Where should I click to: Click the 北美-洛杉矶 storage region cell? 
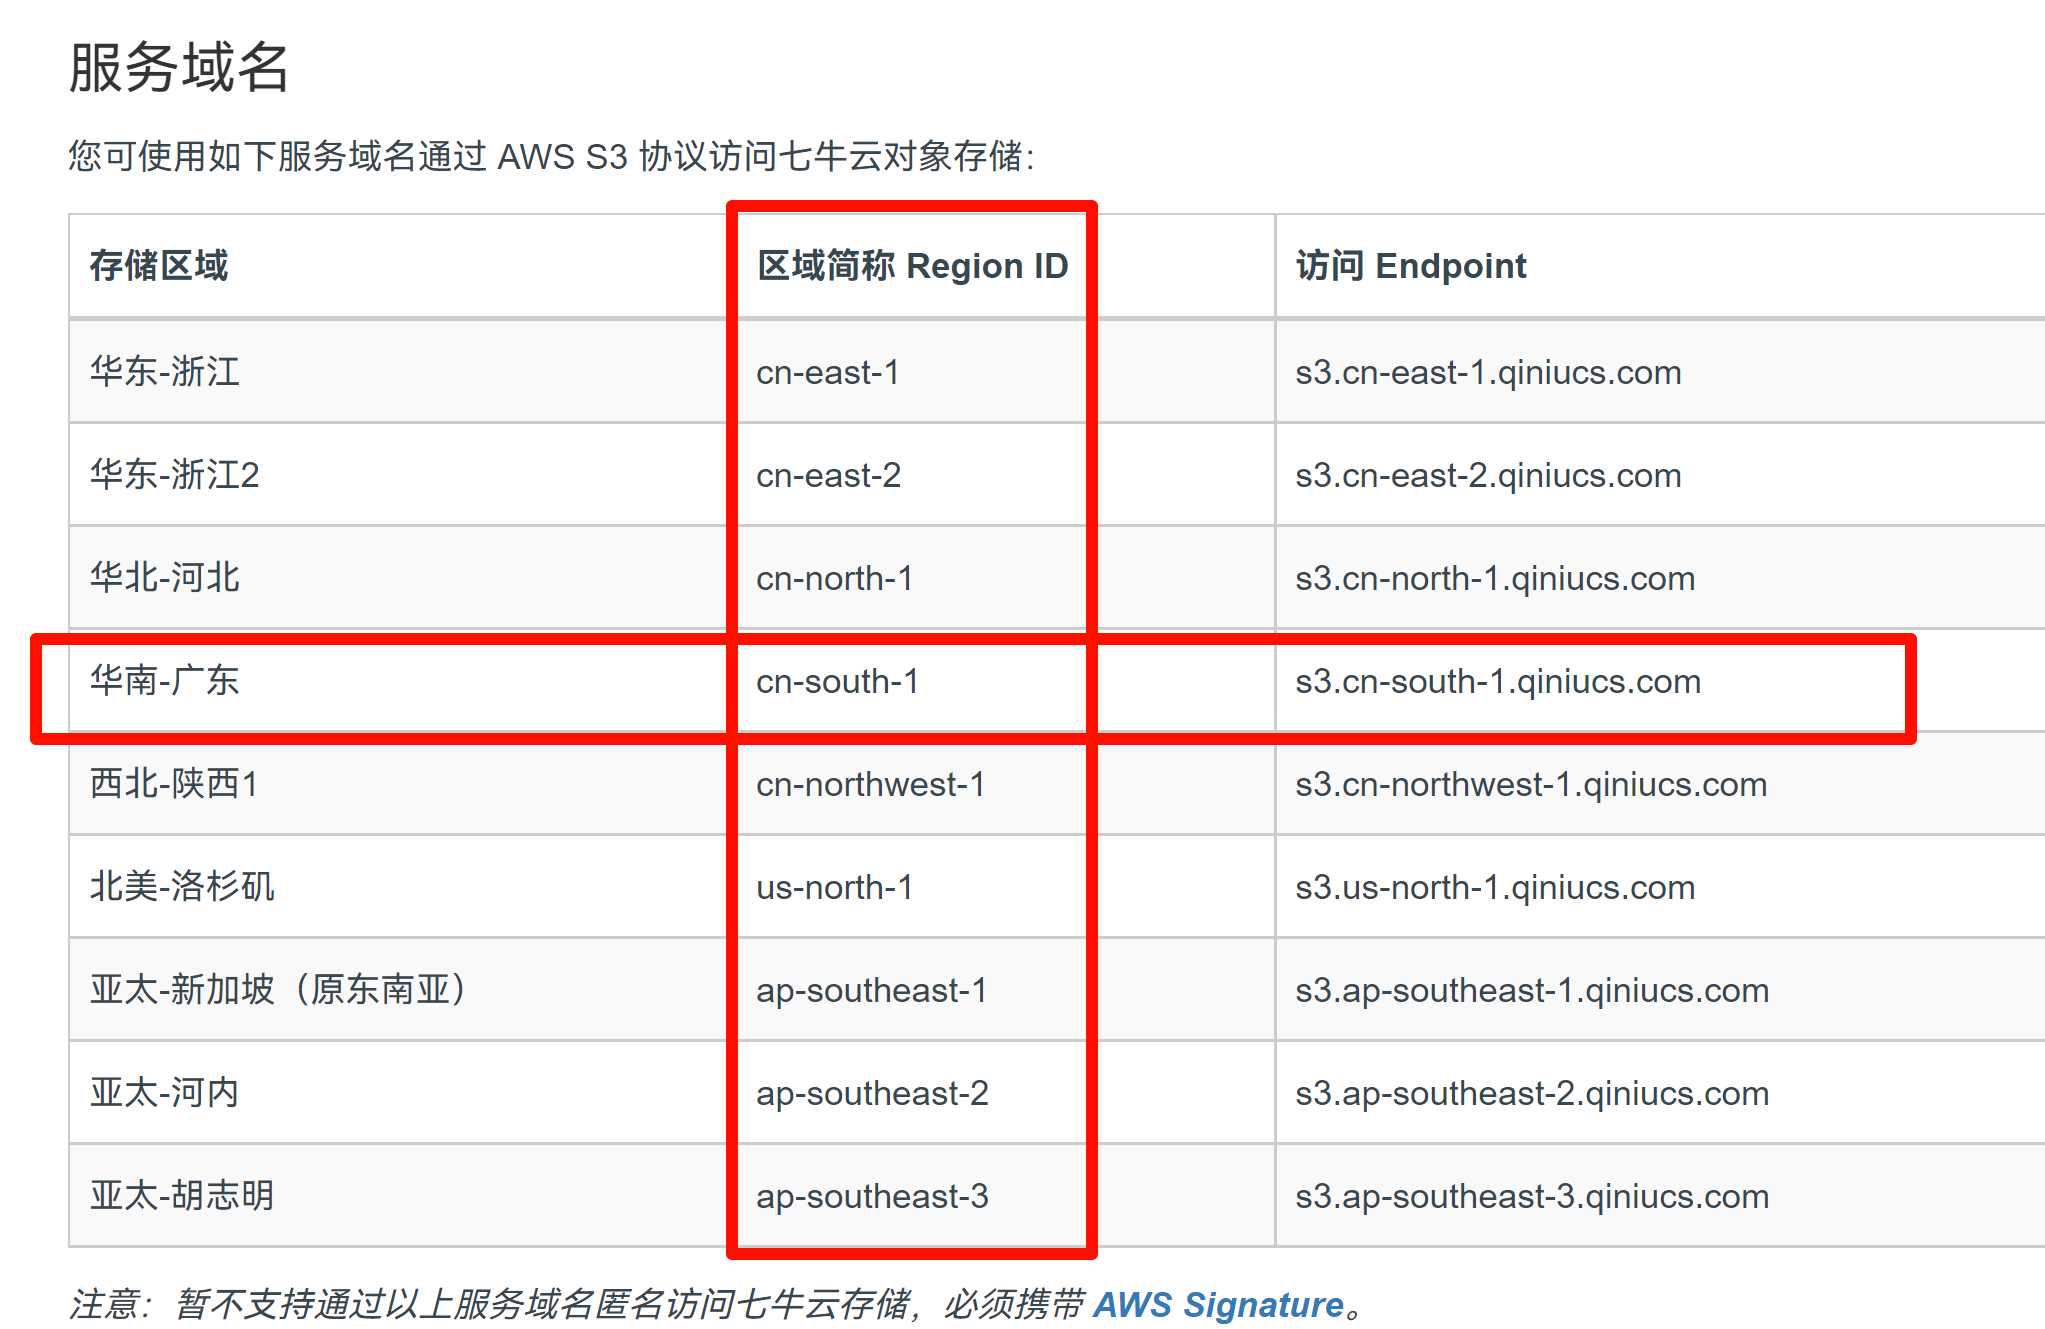pos(182,887)
